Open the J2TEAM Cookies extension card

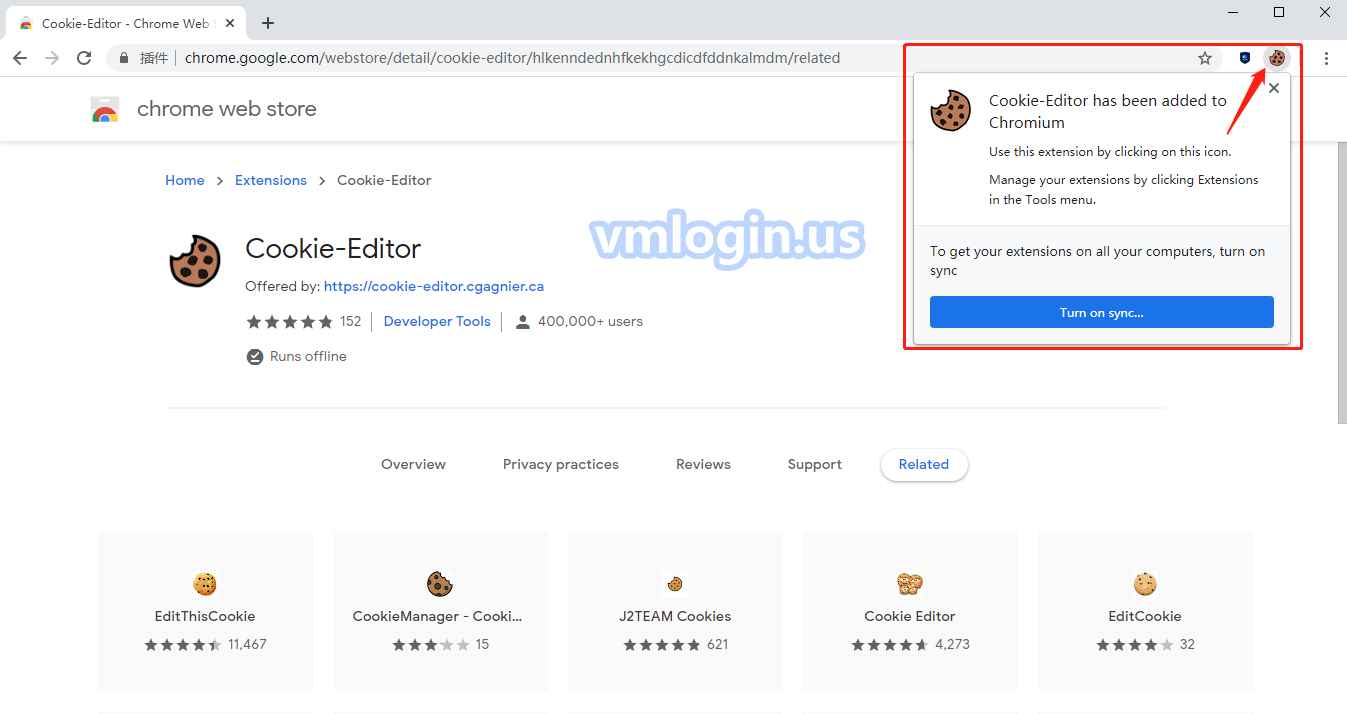pyautogui.click(x=675, y=610)
